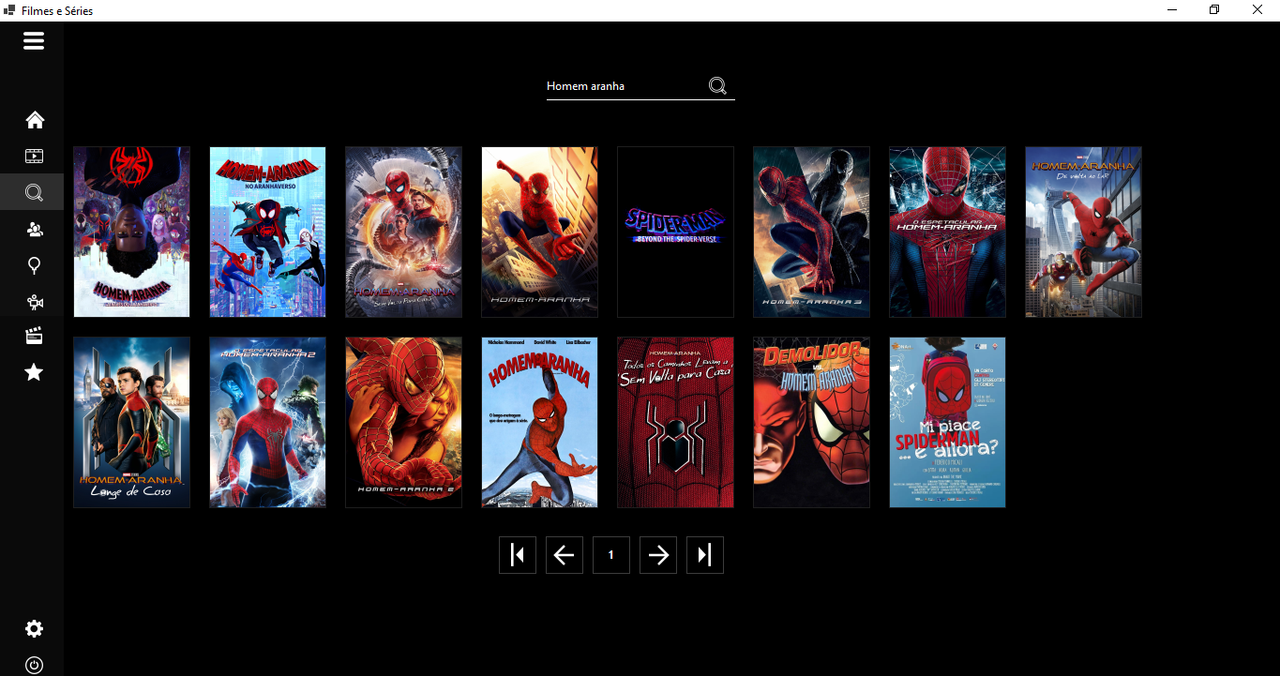Open favorites star icon in sidebar
Image resolution: width=1280 pixels, height=676 pixels.
click(x=34, y=373)
